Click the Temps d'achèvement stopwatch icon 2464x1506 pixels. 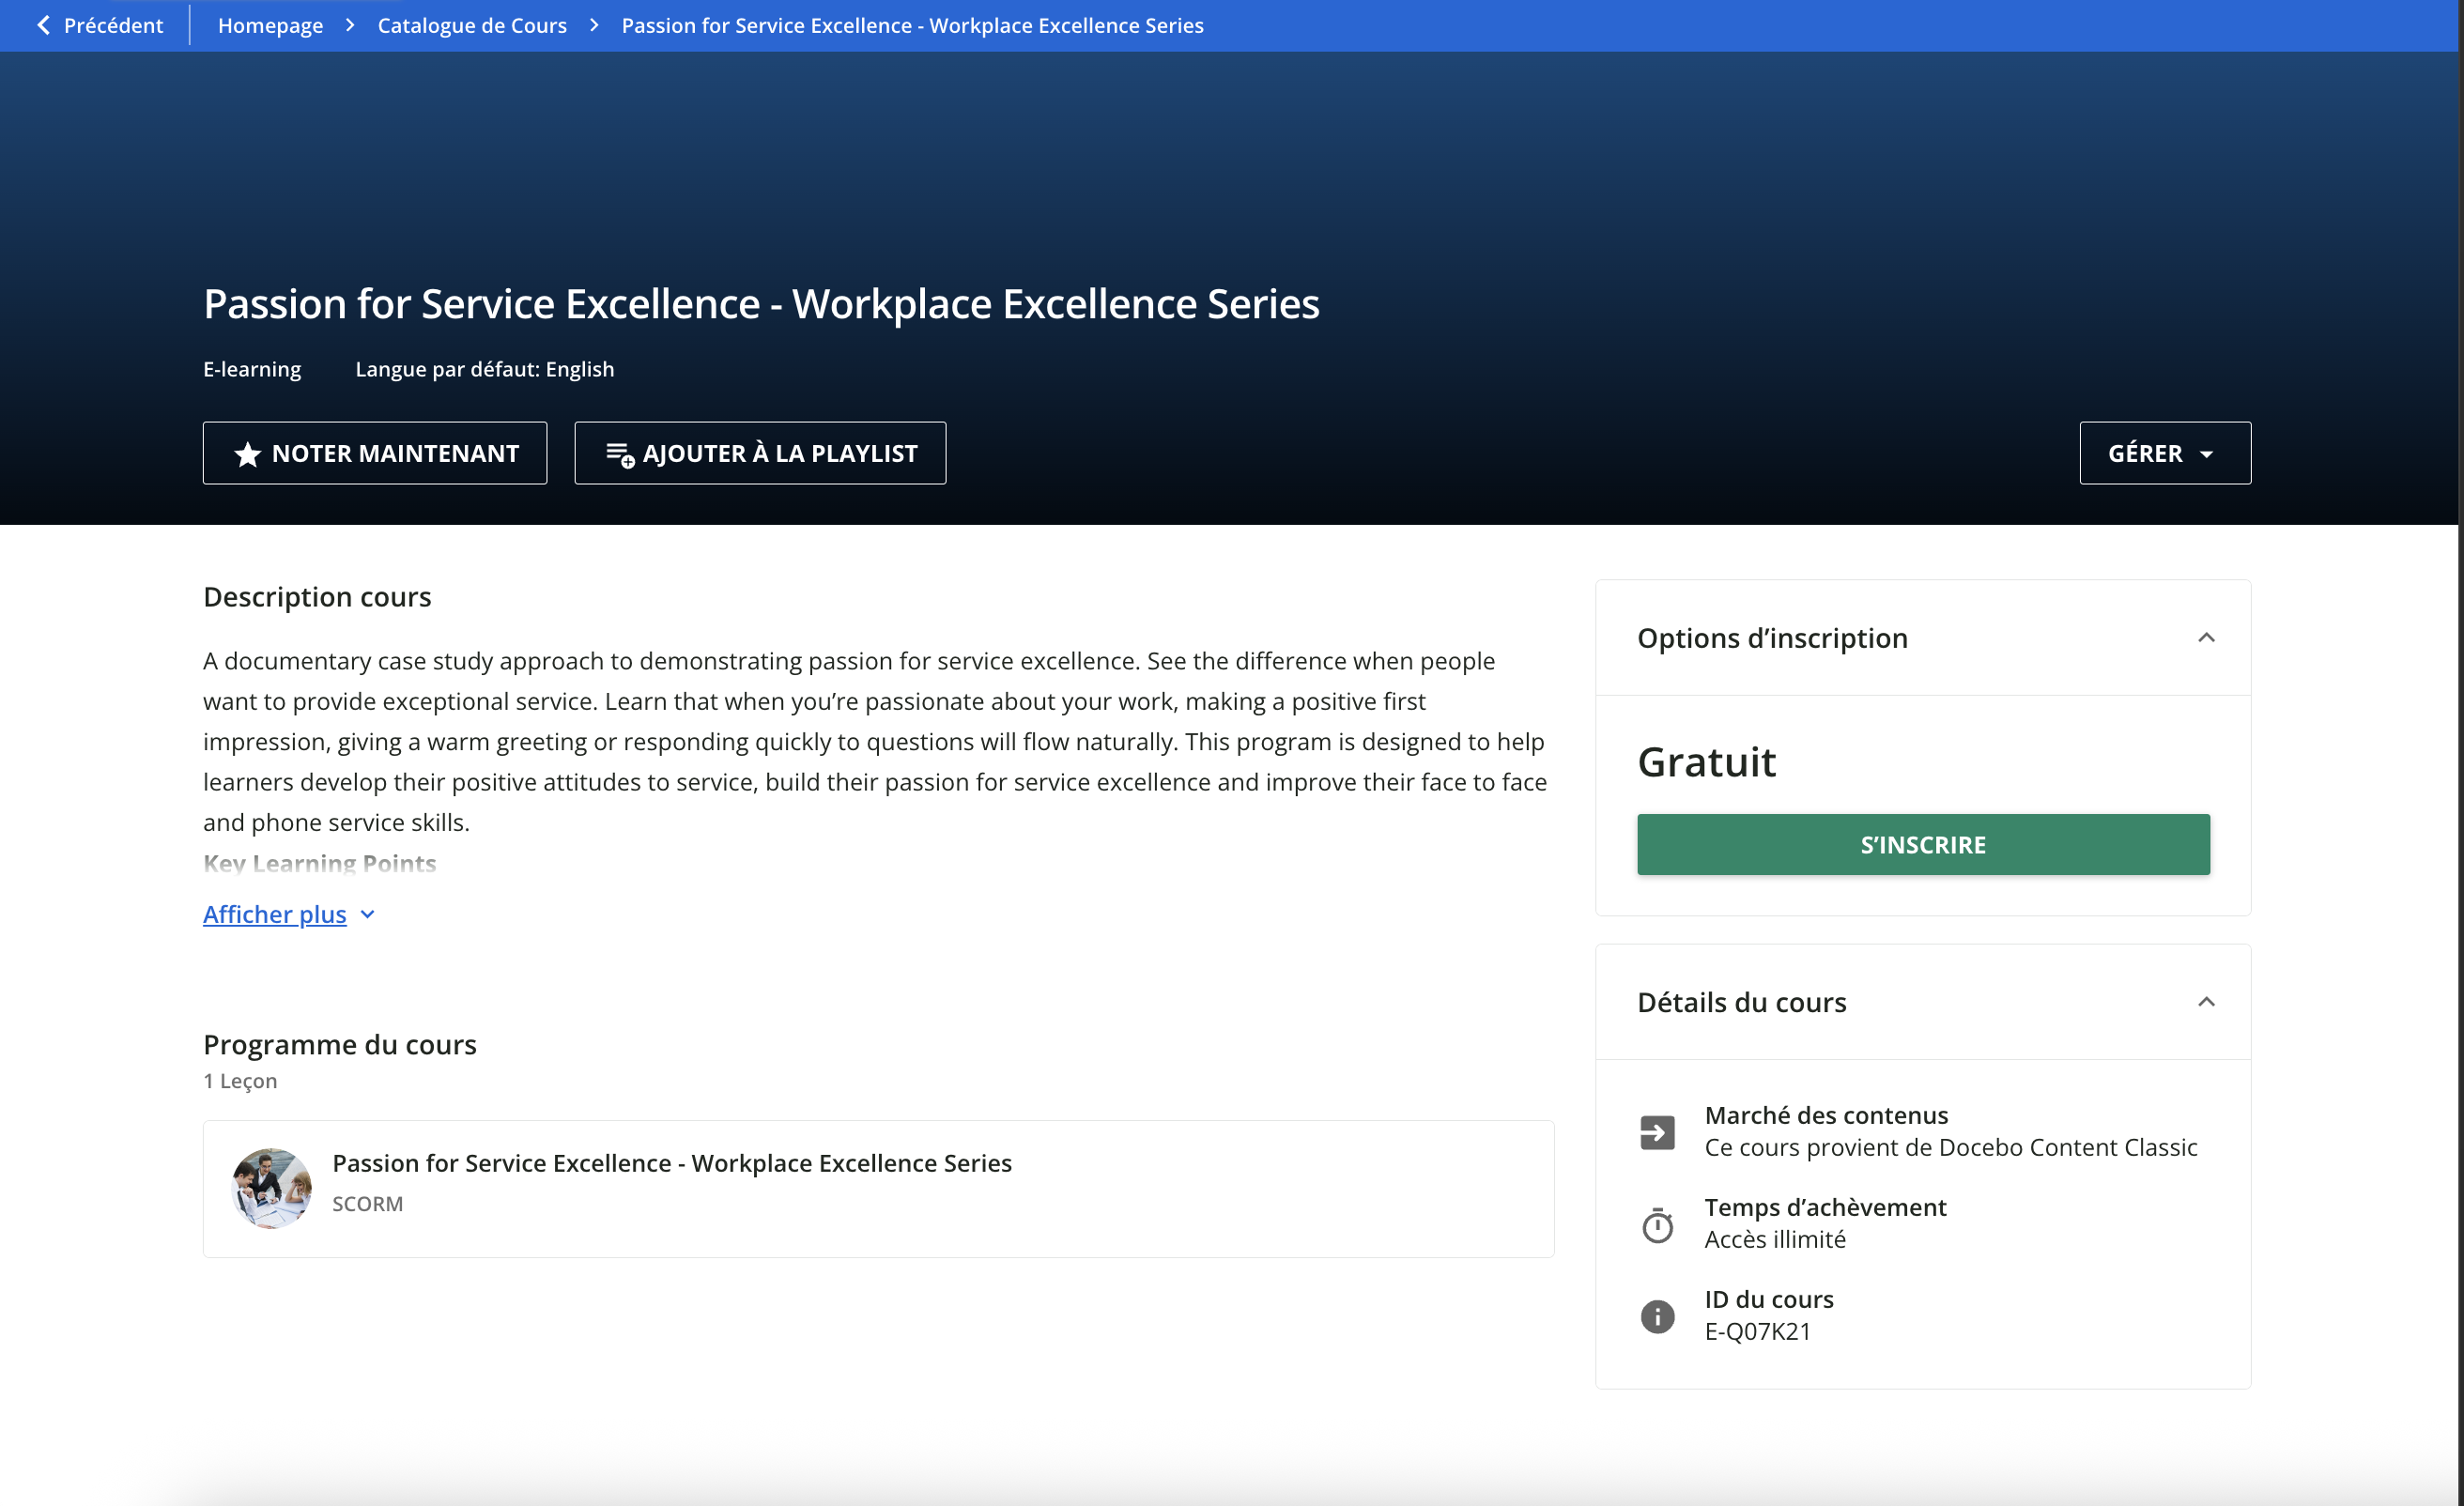(1656, 1224)
